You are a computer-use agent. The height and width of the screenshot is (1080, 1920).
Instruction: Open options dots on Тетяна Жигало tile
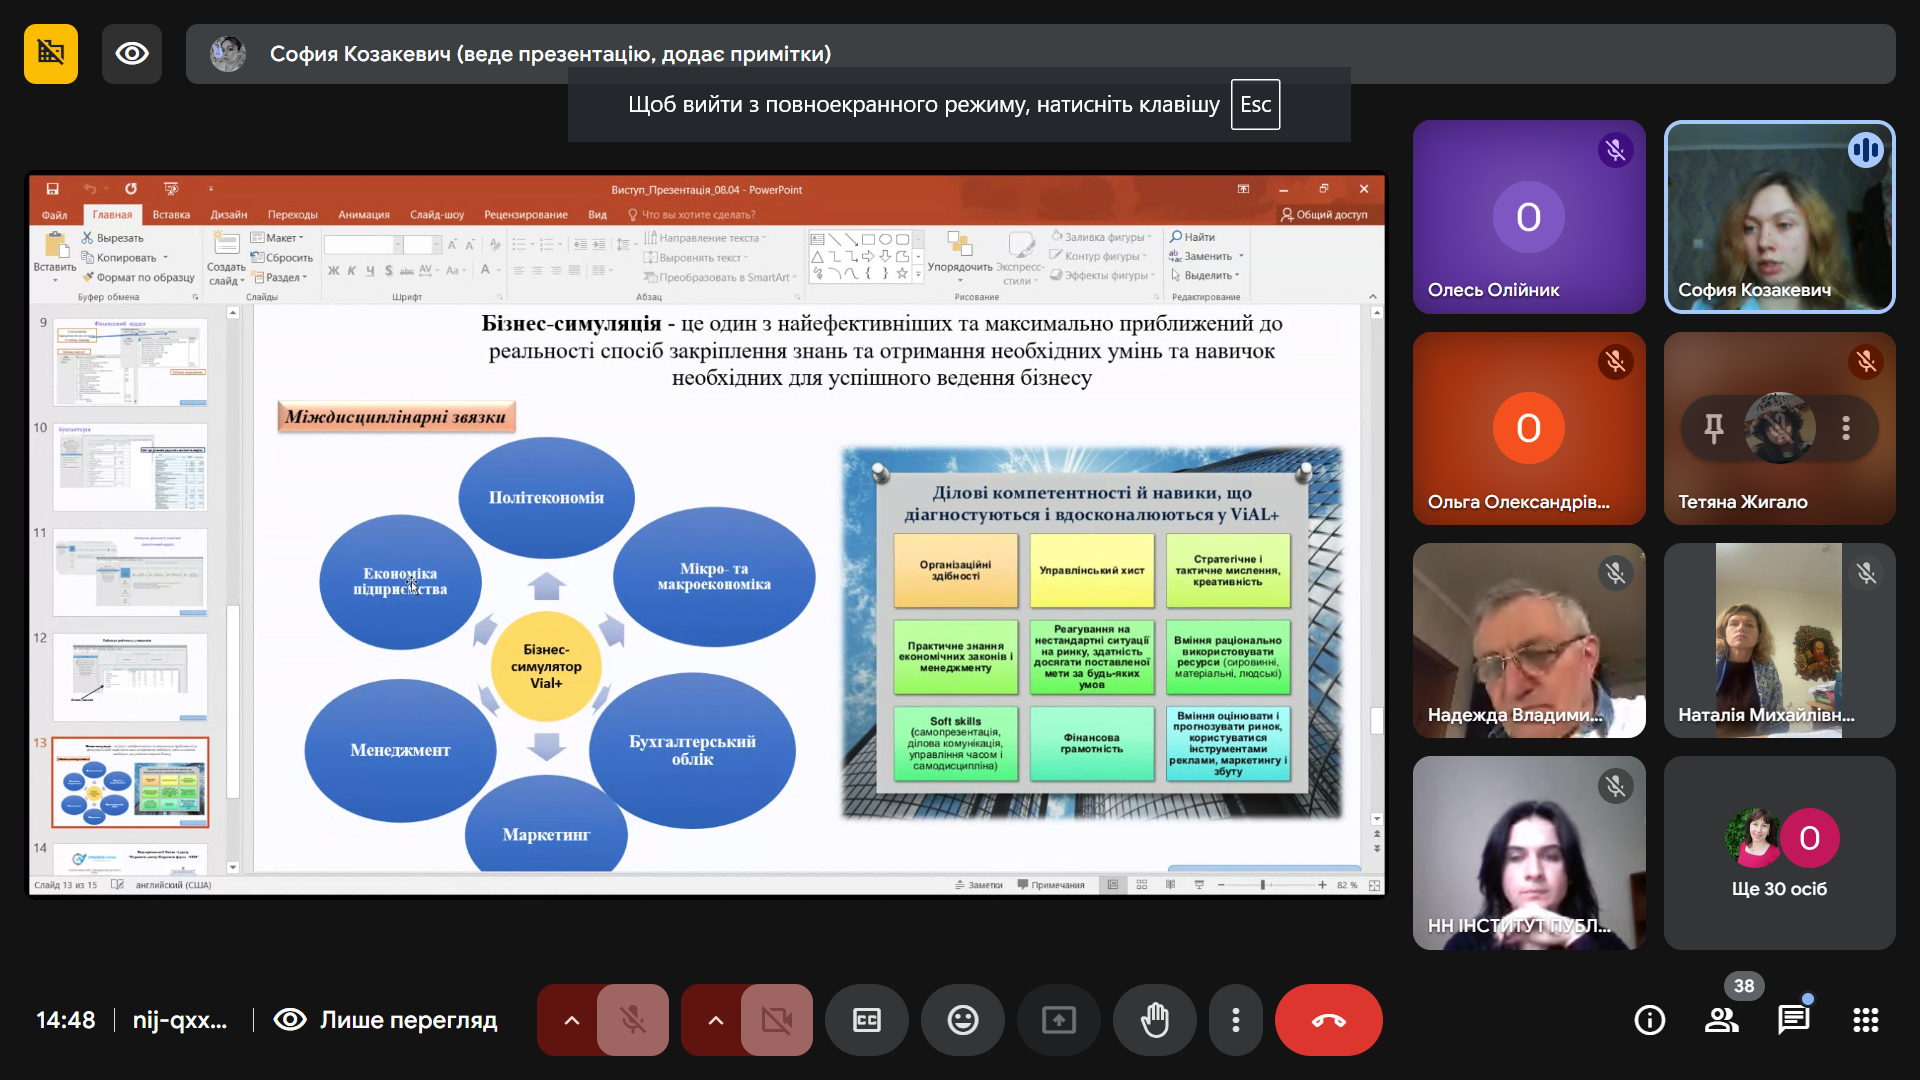click(1846, 428)
